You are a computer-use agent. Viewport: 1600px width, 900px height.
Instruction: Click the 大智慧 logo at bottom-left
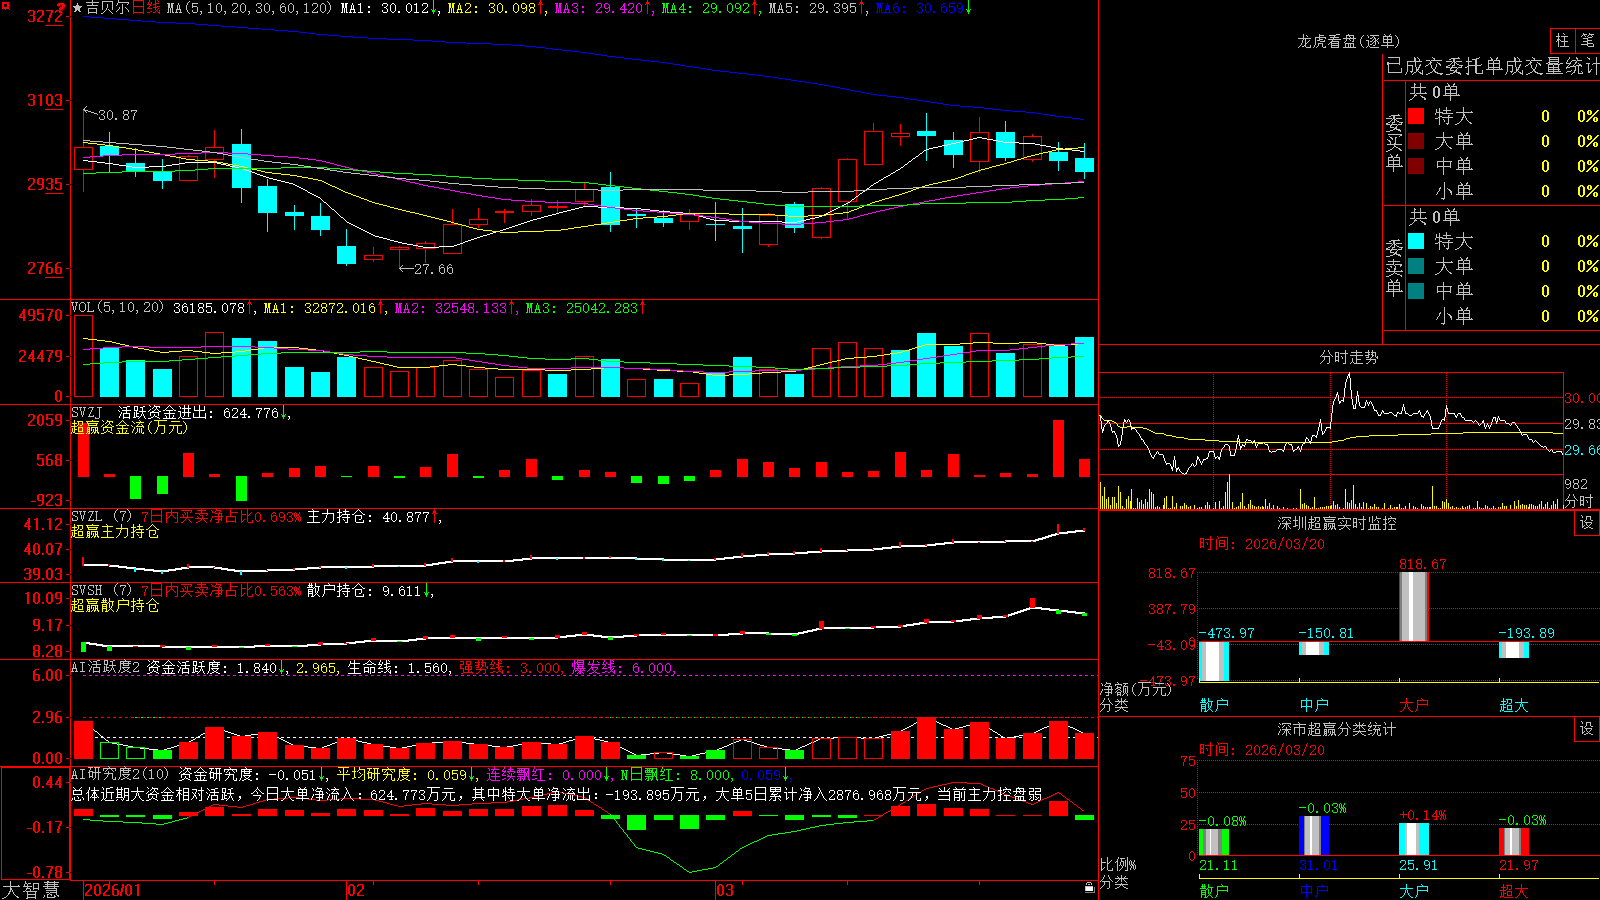pyautogui.click(x=31, y=890)
